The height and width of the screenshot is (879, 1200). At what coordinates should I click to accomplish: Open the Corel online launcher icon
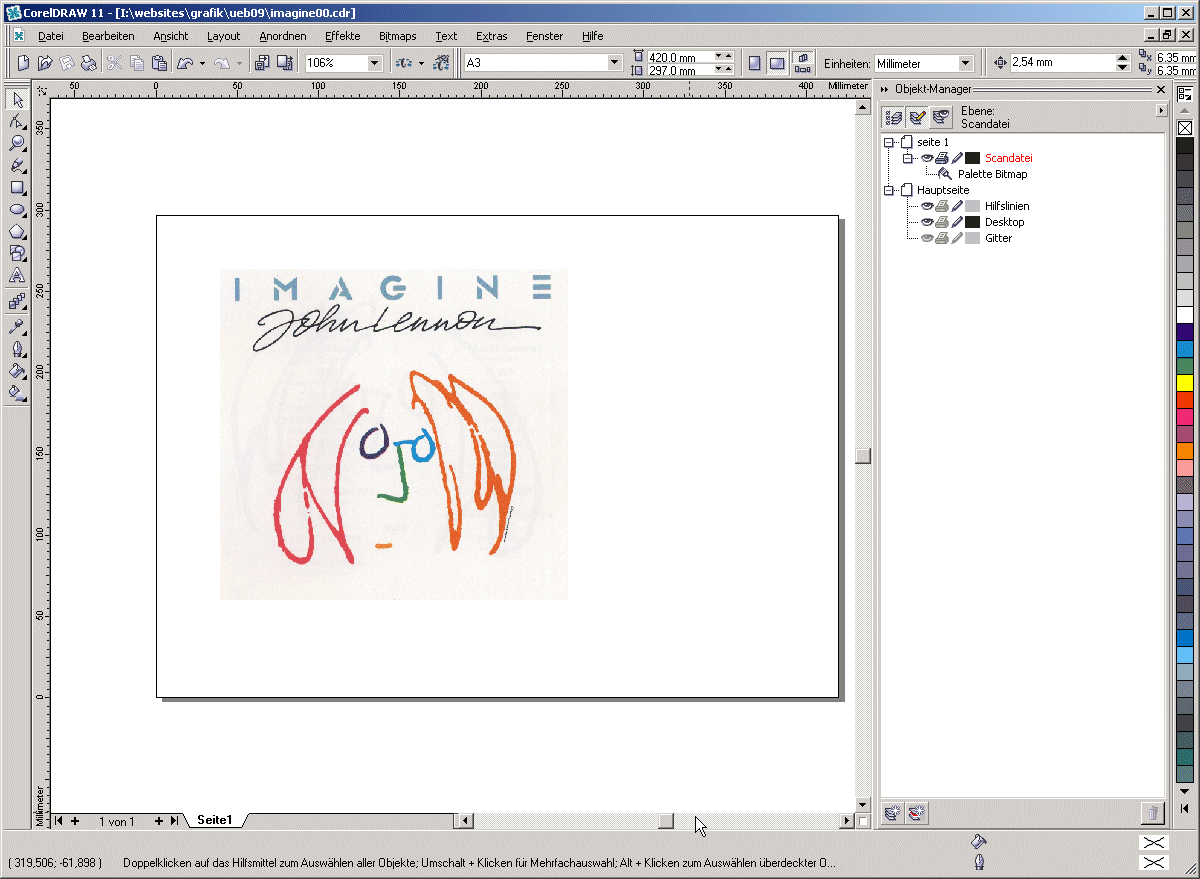click(441, 63)
